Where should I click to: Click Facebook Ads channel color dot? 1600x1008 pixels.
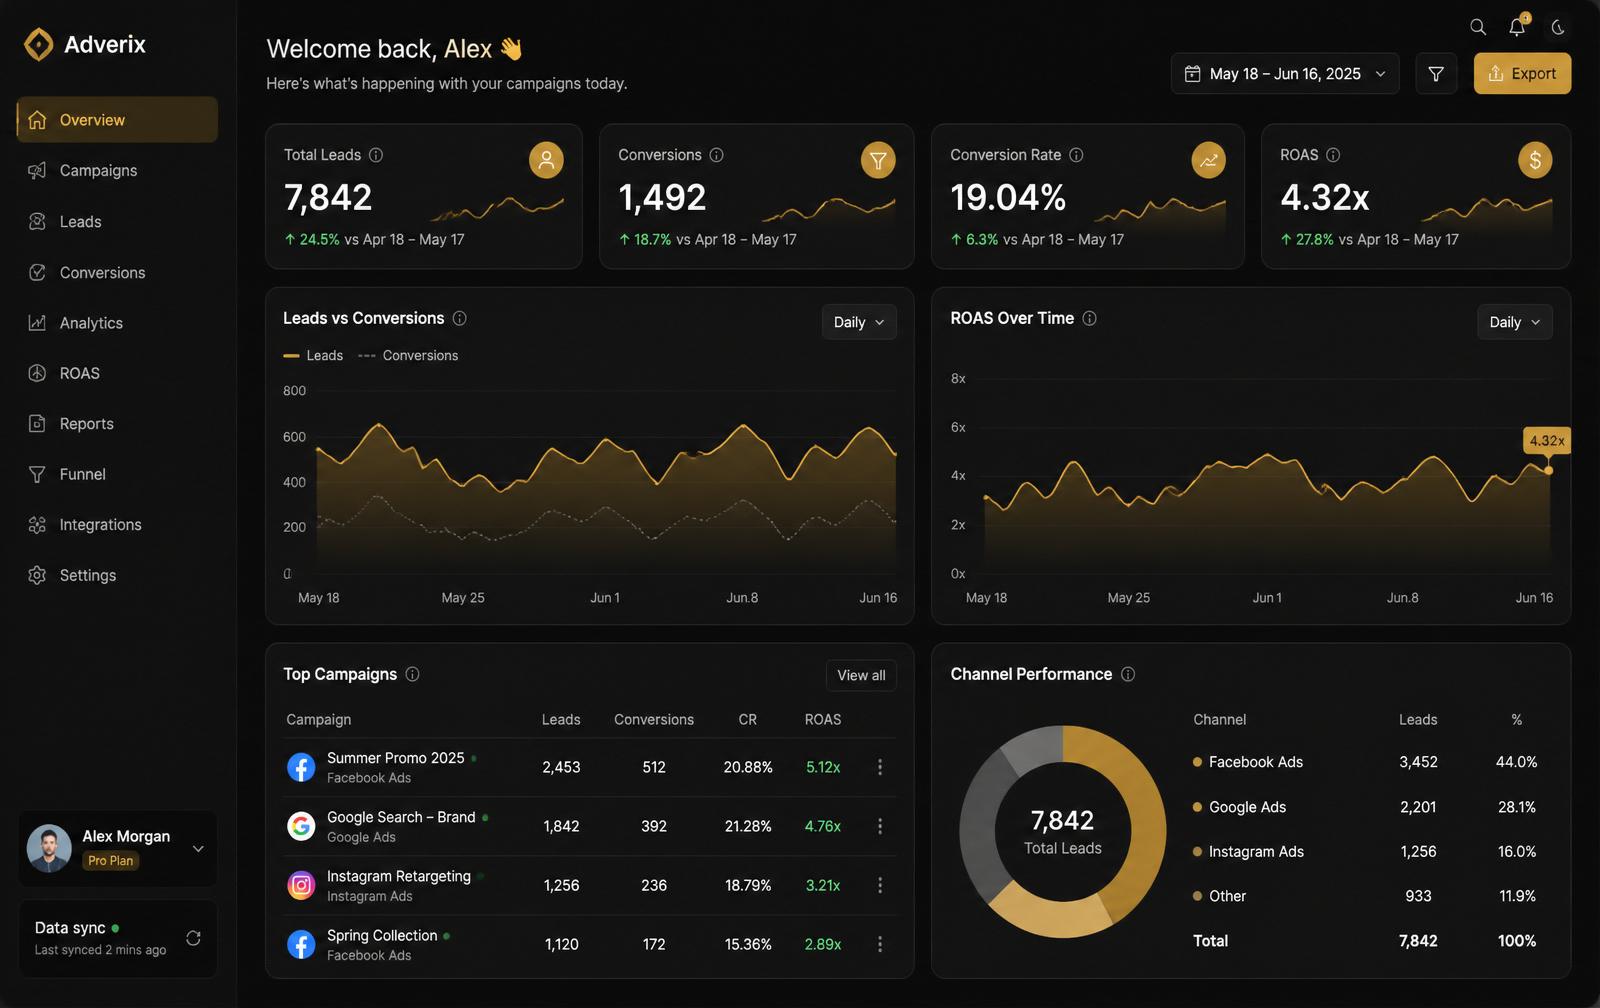pyautogui.click(x=1197, y=762)
